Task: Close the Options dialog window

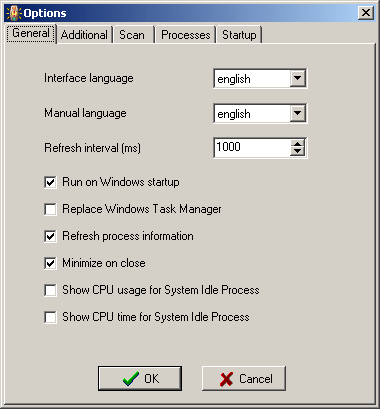Action: click(x=366, y=13)
